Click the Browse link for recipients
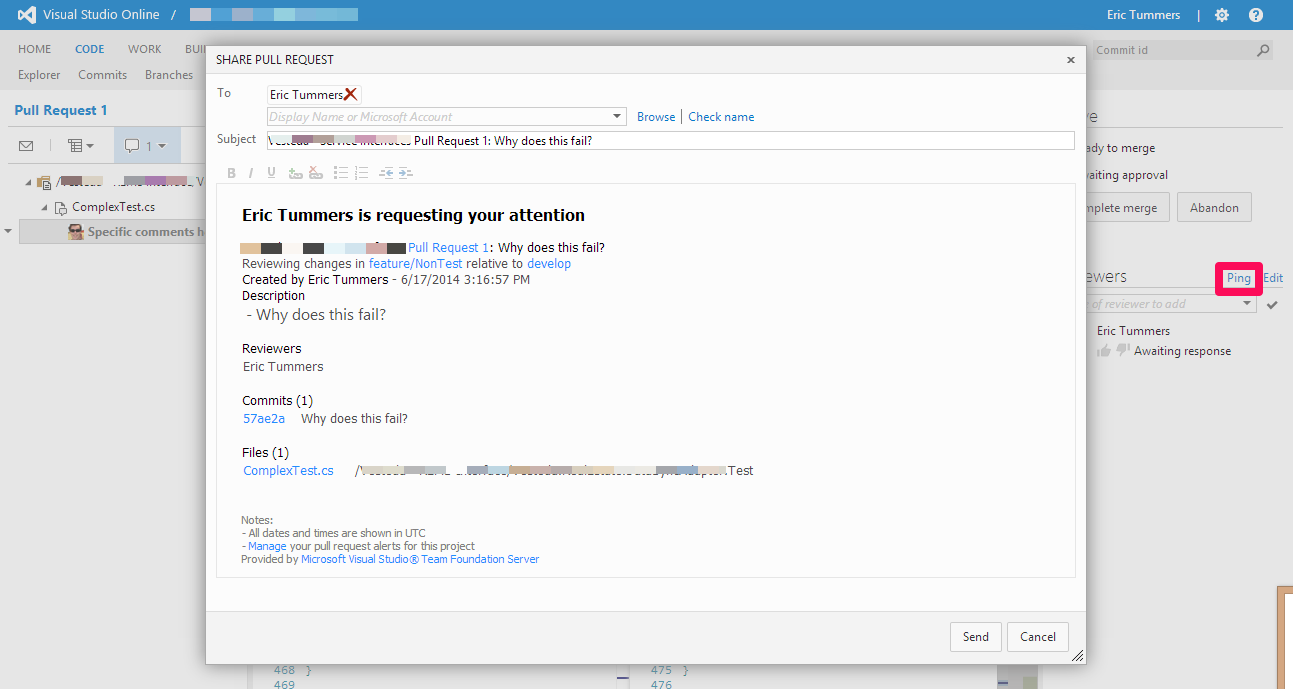Viewport: 1293px width, 689px height. click(x=656, y=117)
